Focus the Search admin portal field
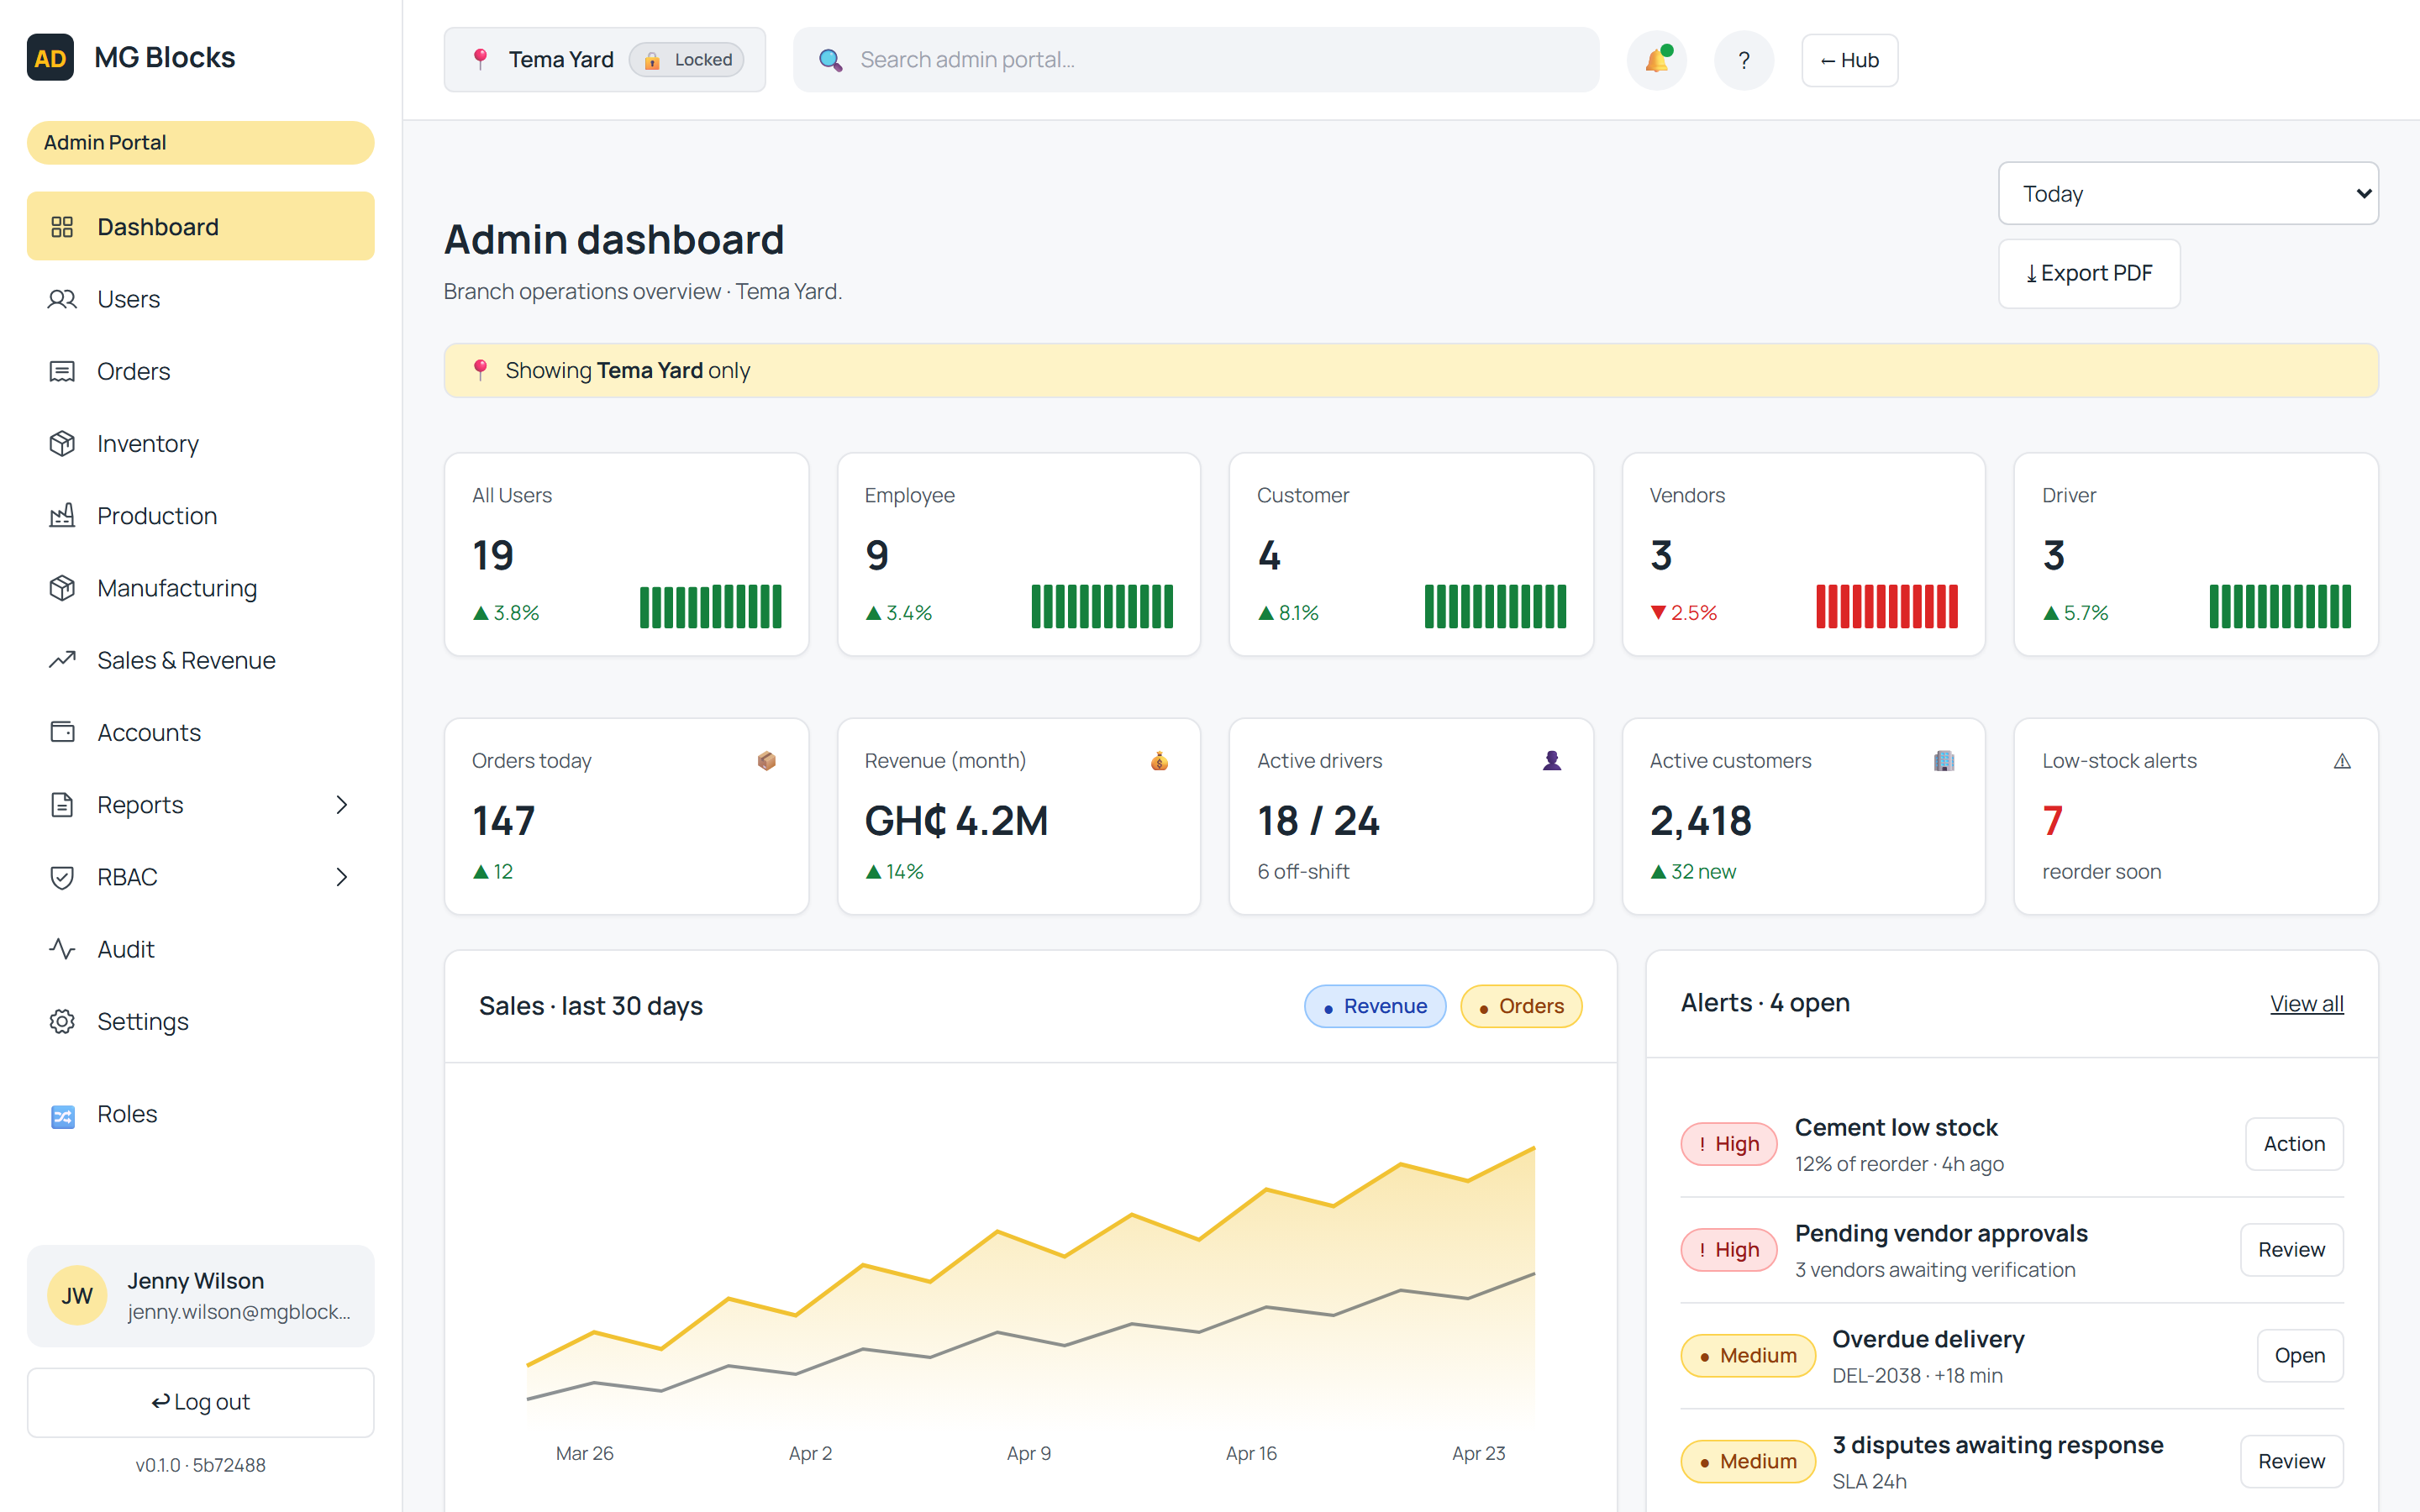 pyautogui.click(x=1196, y=60)
